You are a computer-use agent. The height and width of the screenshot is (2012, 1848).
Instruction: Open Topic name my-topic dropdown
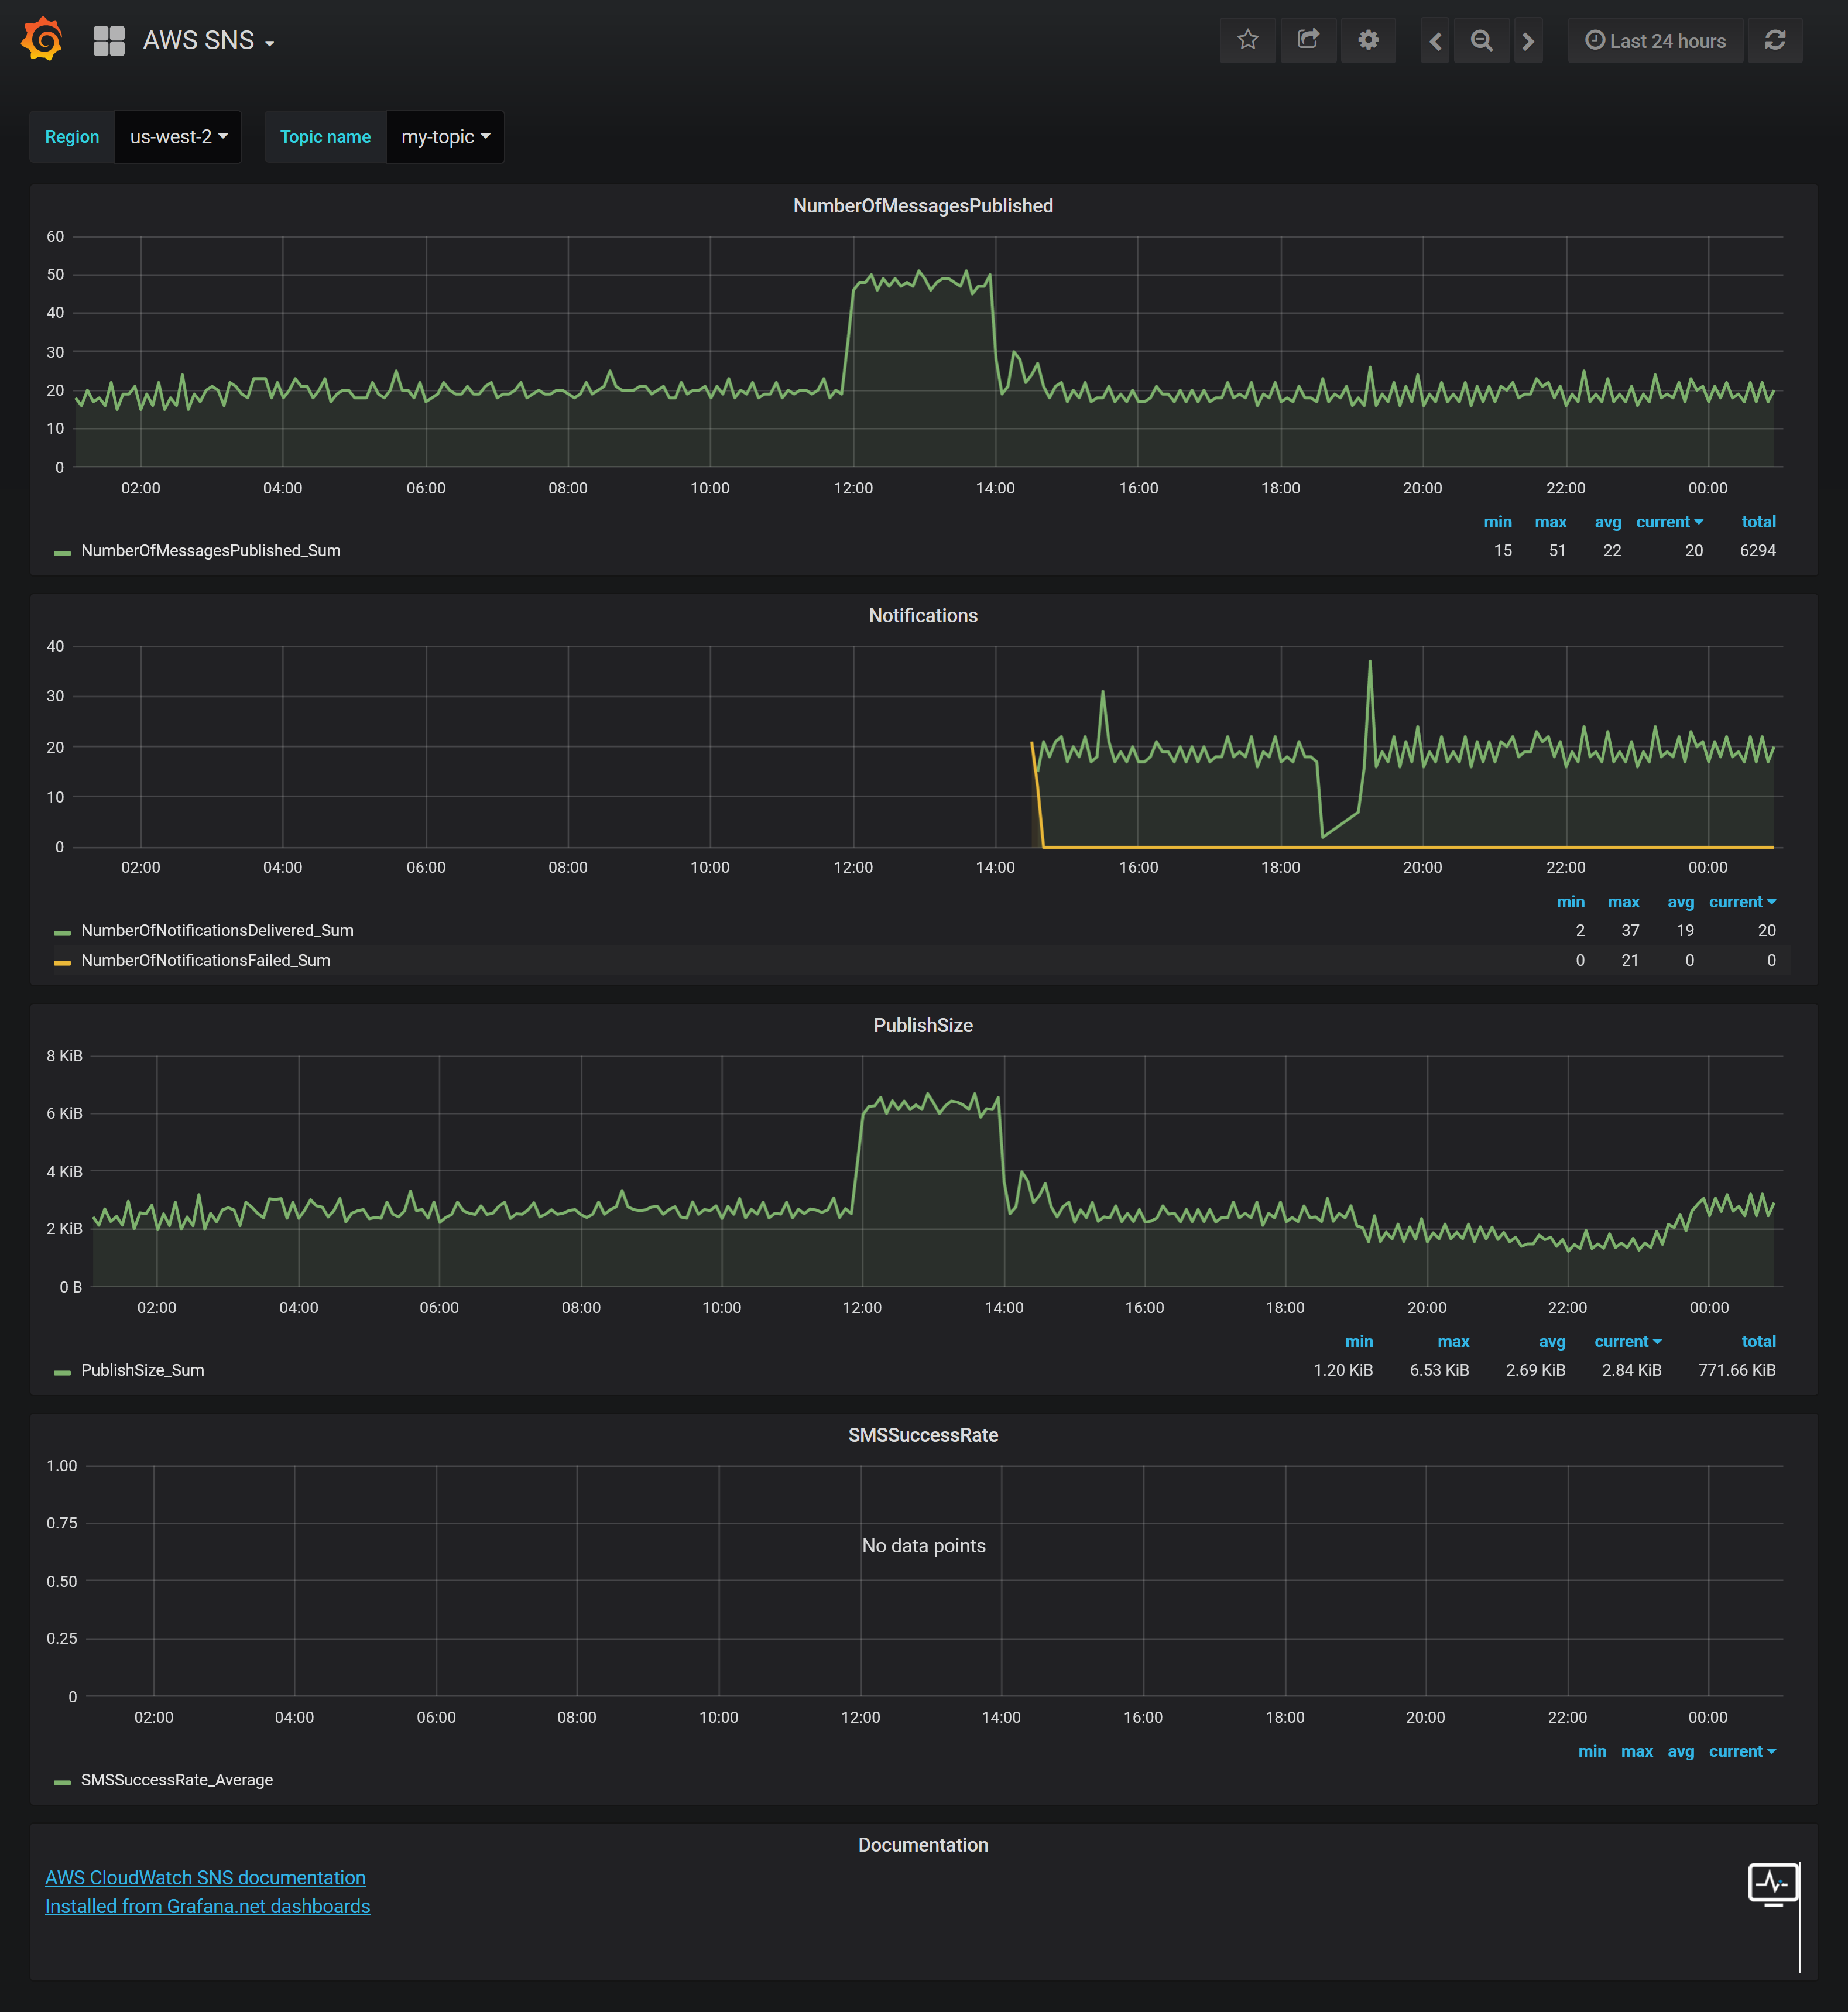[445, 137]
